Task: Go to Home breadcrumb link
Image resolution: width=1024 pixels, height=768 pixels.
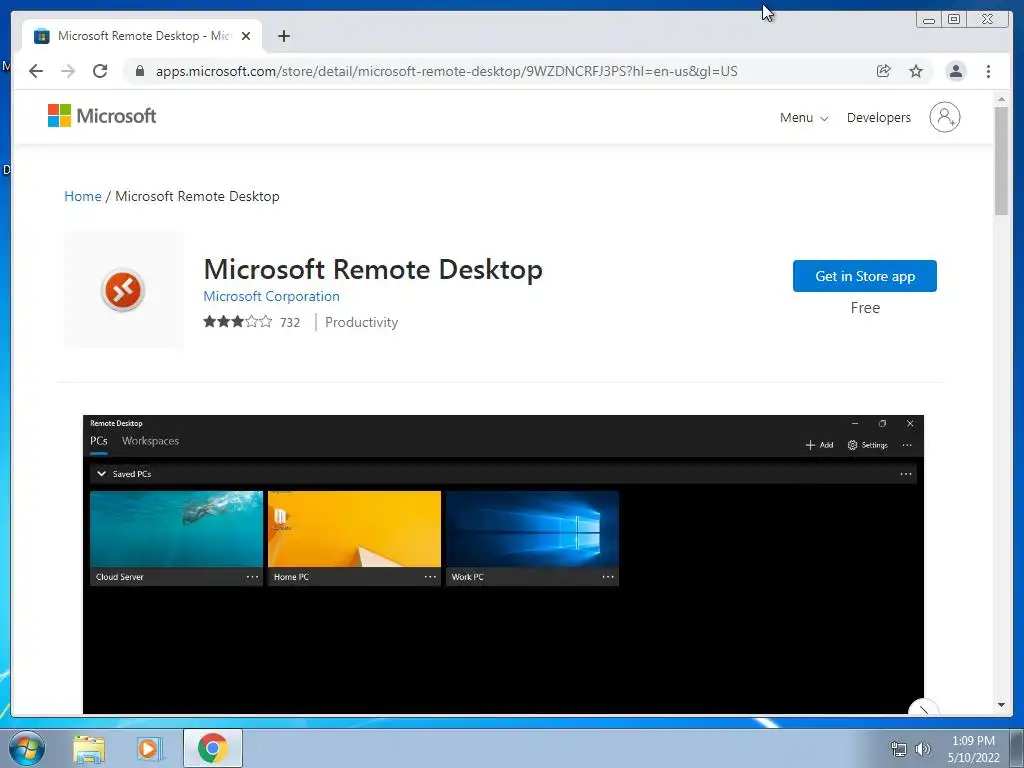Action: (x=83, y=196)
